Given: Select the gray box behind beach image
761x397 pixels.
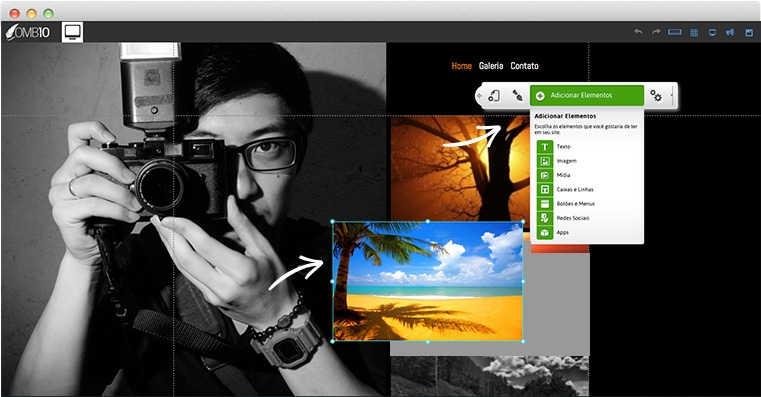Looking at the screenshot, I should (556, 303).
